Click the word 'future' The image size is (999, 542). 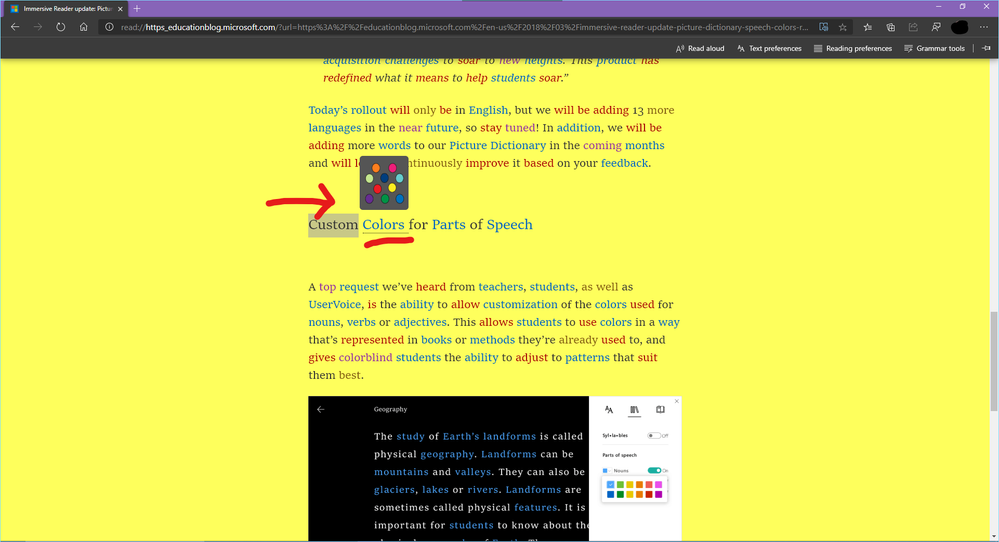point(442,128)
